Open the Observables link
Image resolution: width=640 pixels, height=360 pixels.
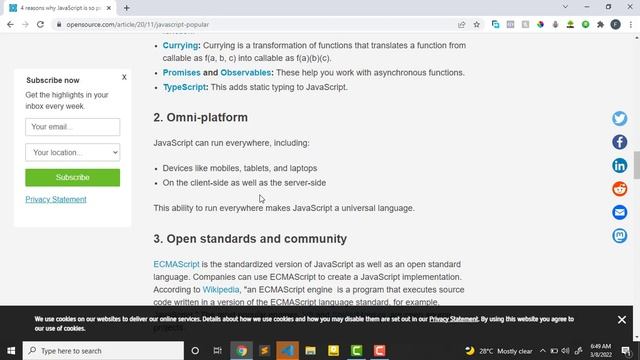246,73
